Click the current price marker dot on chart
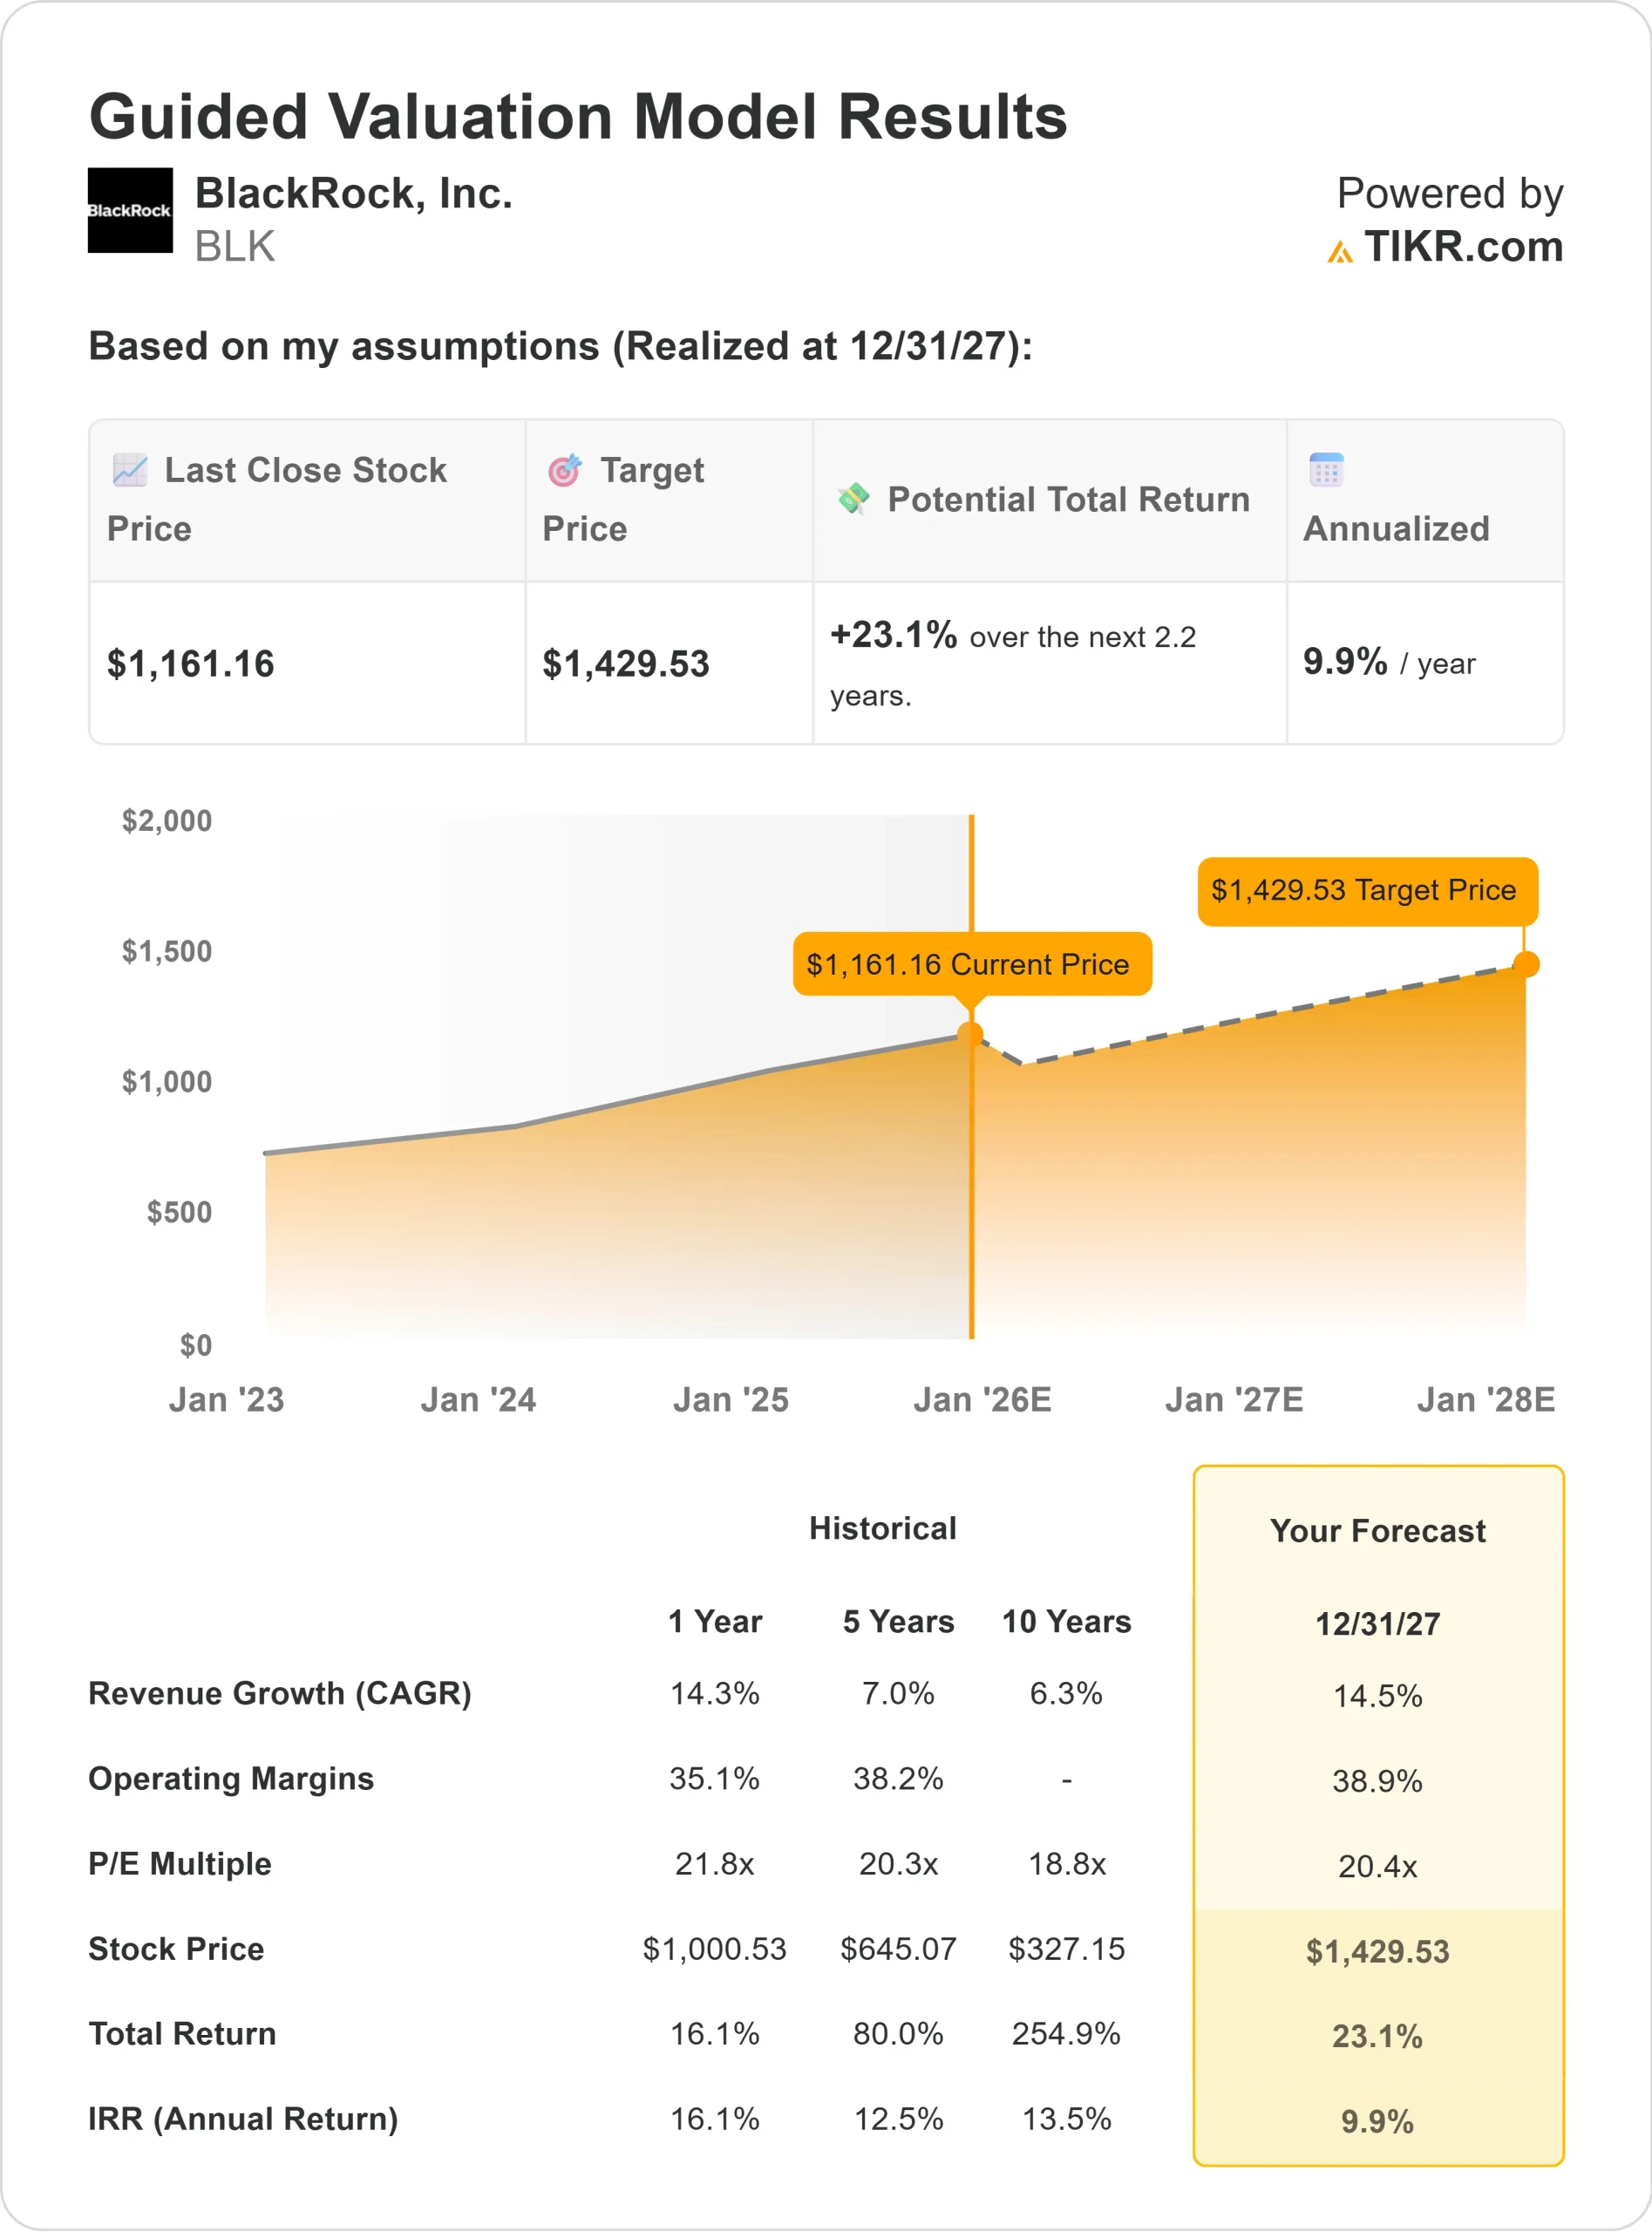 (970, 1034)
